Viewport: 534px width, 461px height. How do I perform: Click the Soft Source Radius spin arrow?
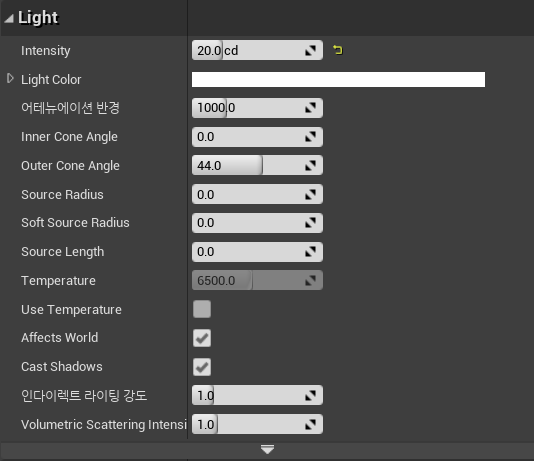[310, 223]
